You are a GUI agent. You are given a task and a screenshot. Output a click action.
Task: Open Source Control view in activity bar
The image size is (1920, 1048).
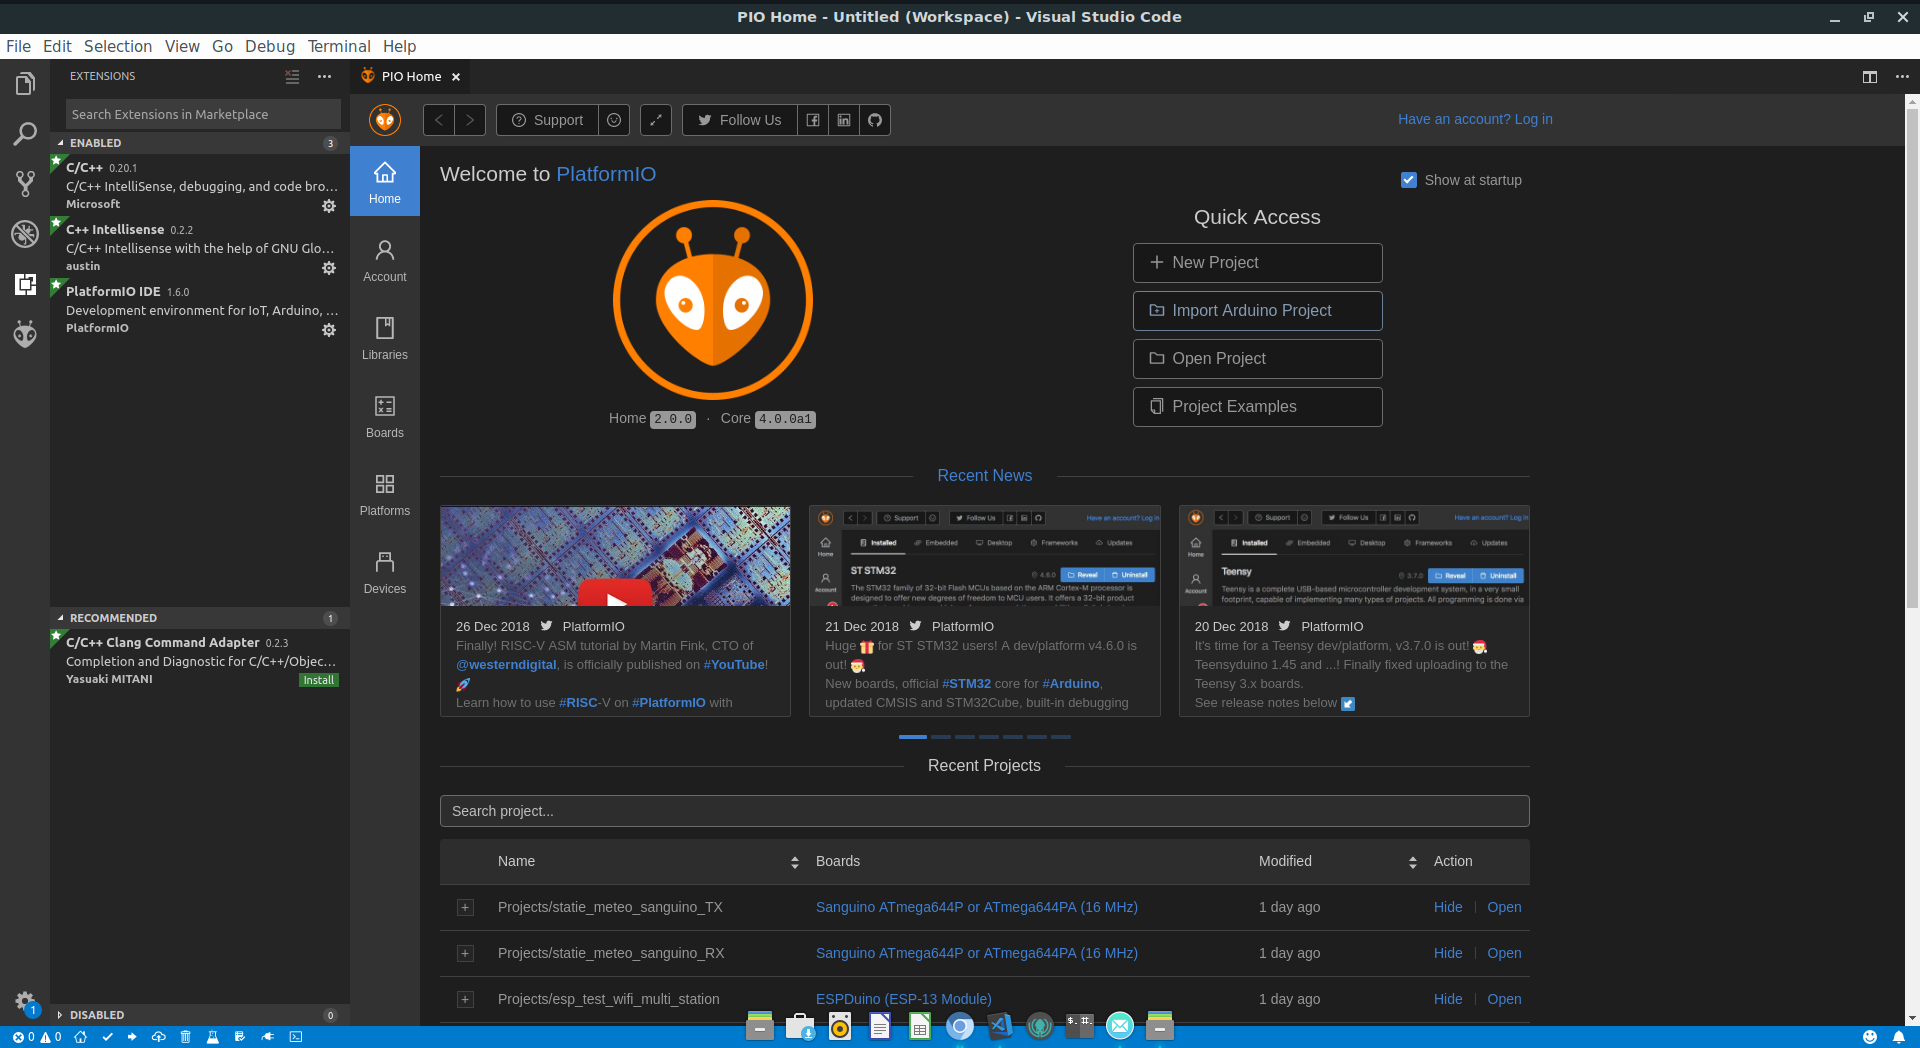click(x=25, y=184)
